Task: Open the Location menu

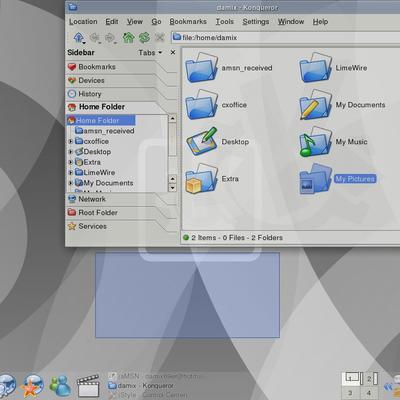Action: pos(83,22)
